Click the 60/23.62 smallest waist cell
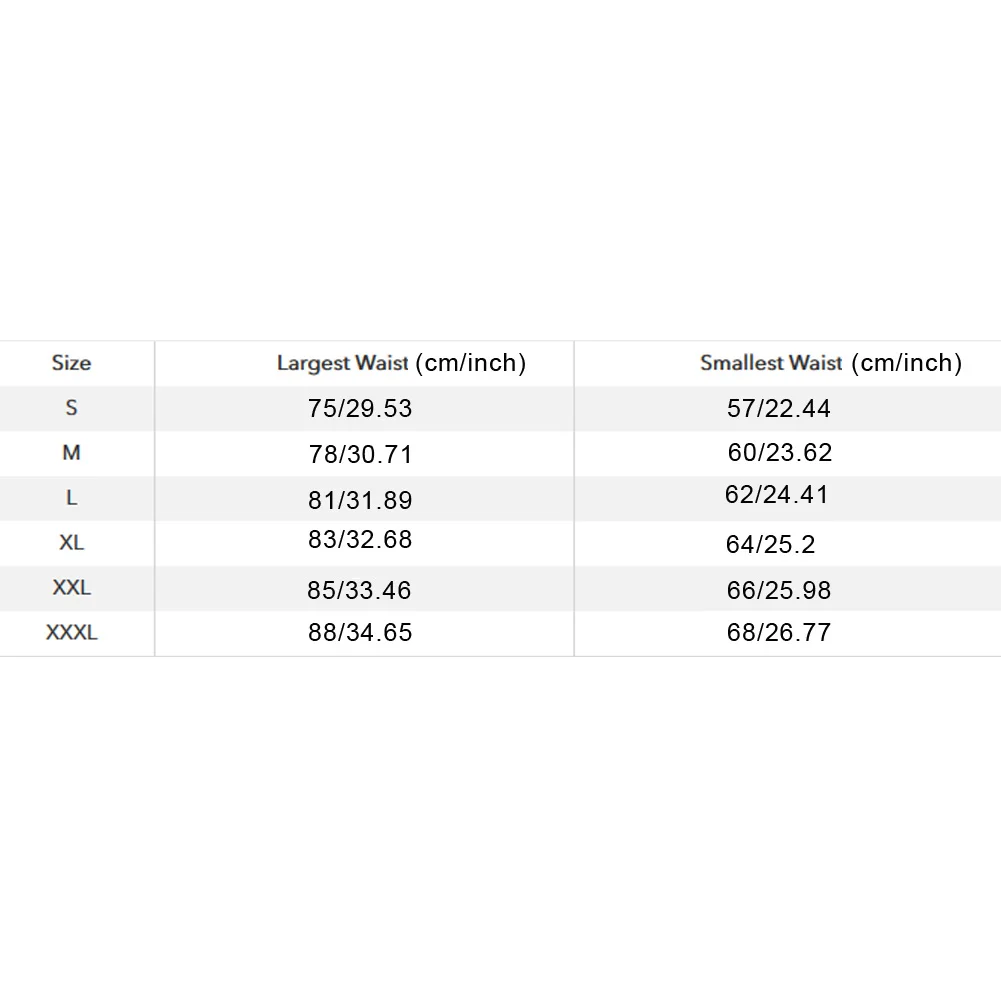1001x1001 pixels. [x=779, y=453]
